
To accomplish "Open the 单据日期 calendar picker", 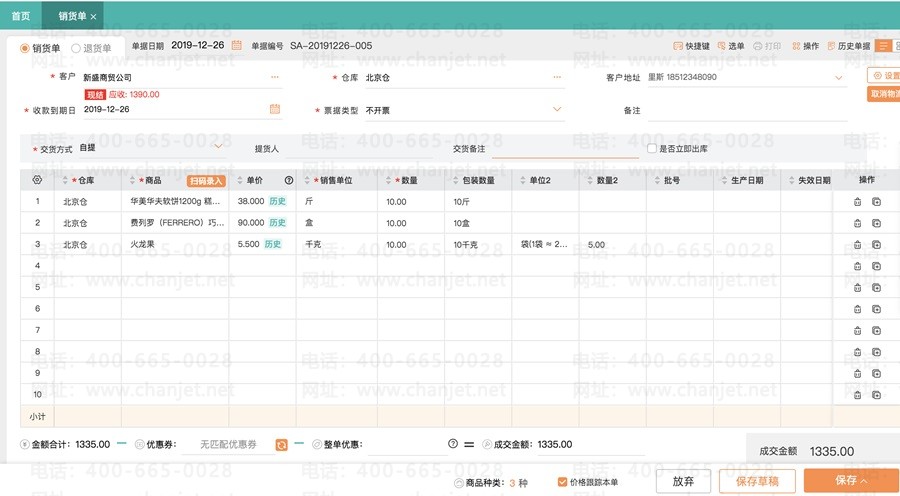I will click(x=236, y=46).
